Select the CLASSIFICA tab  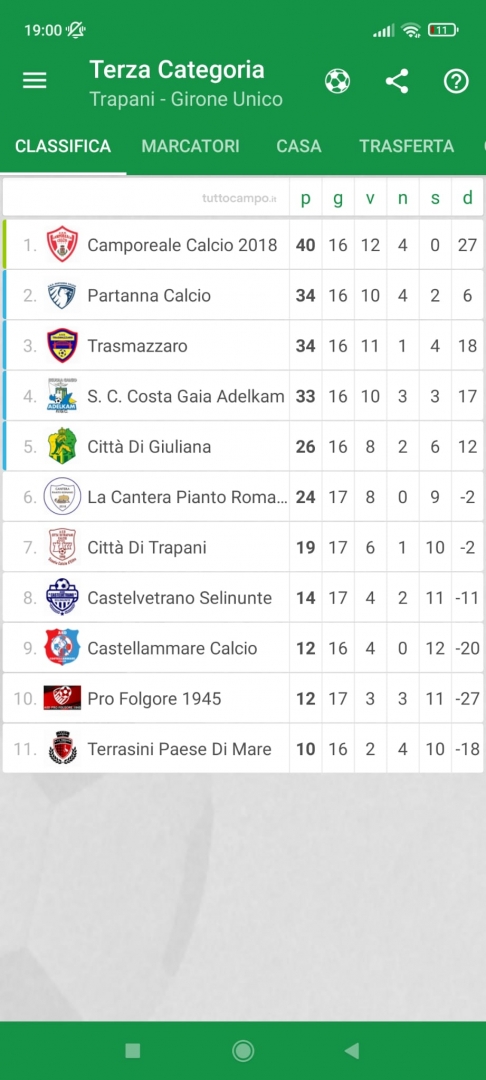(63, 146)
